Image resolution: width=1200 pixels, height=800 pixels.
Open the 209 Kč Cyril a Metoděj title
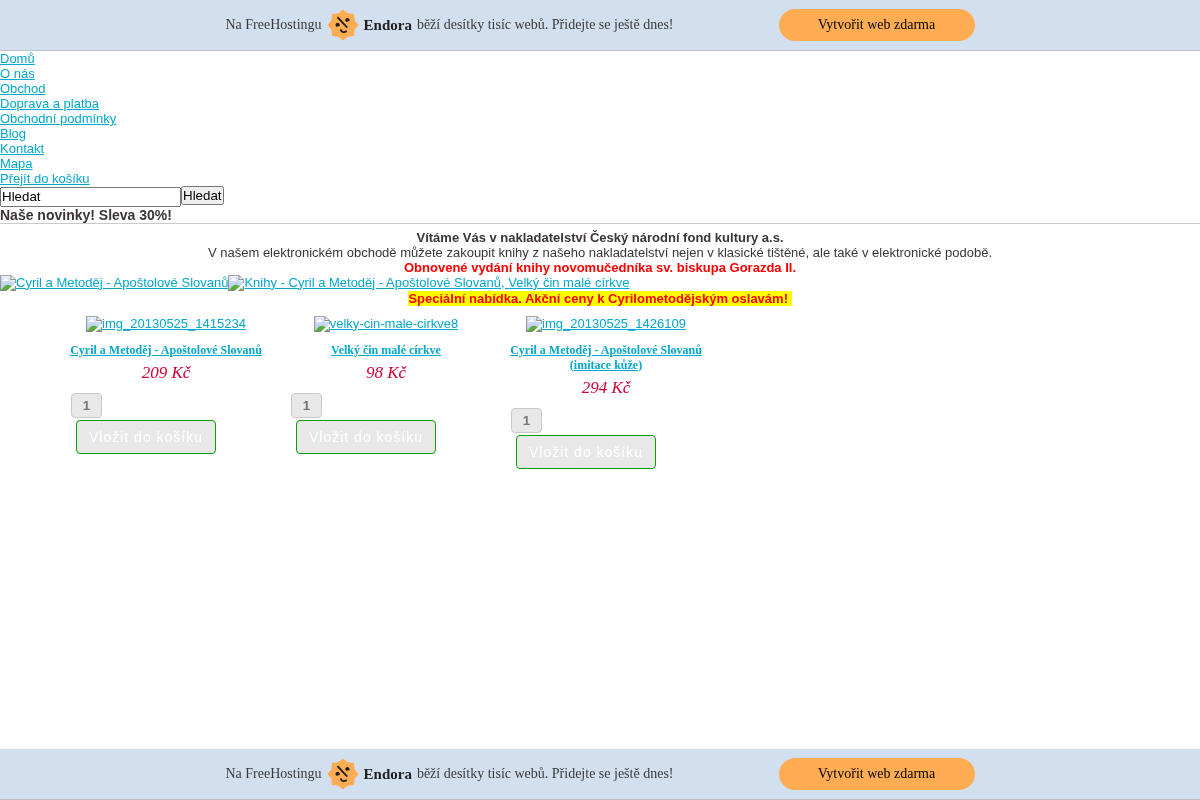tap(166, 350)
